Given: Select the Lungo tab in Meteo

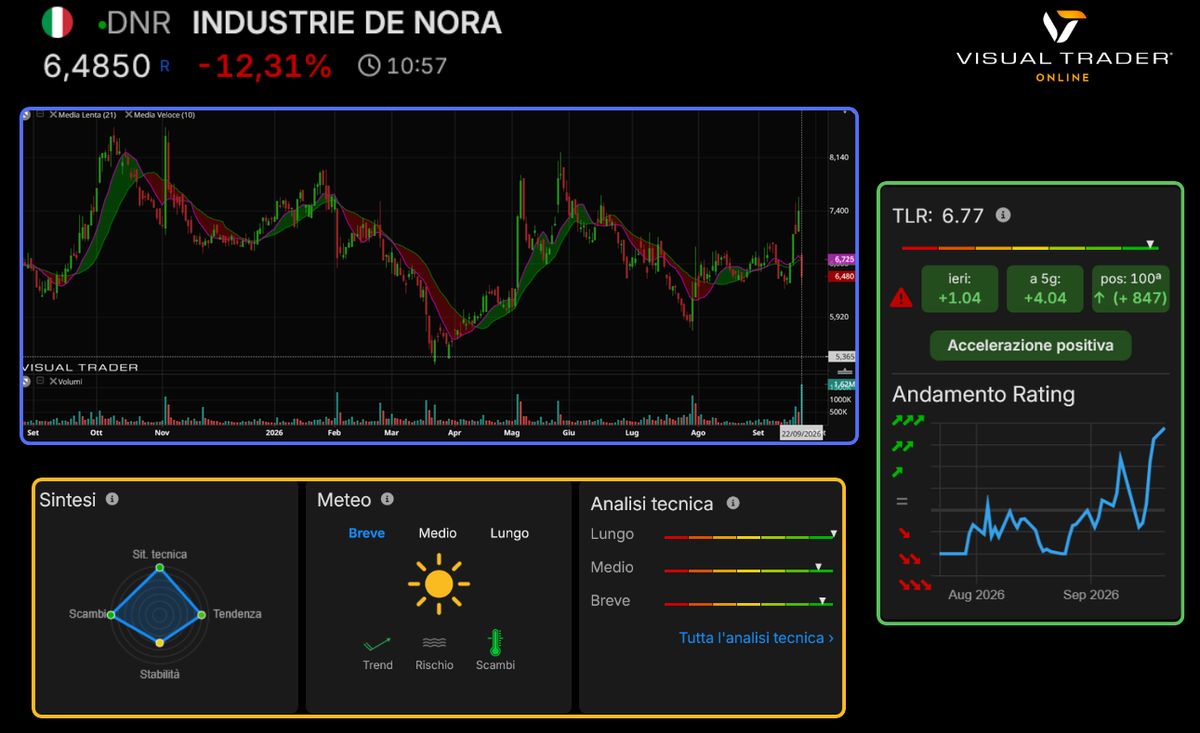Looking at the screenshot, I should pos(509,533).
